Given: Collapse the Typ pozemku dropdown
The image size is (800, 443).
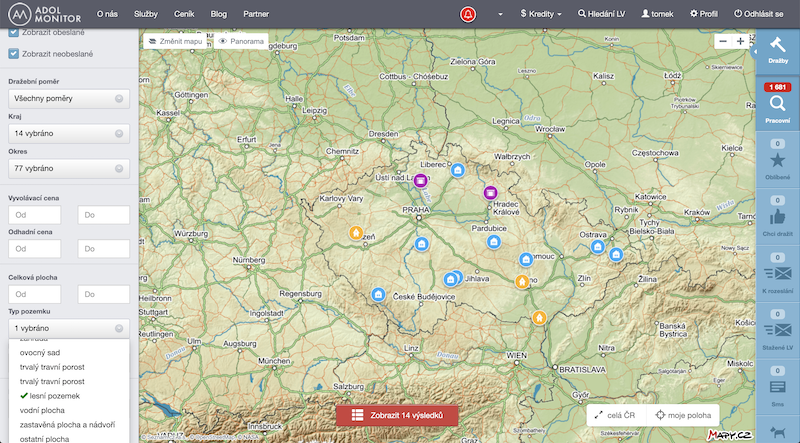Looking at the screenshot, I should coord(69,328).
